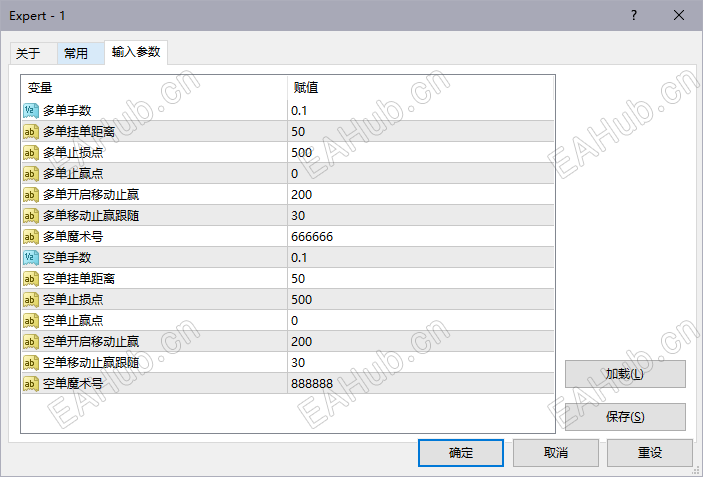Viewport: 703px width, 477px height.
Task: Click the ab icon beside 空单止损点
Action: [x=31, y=299]
